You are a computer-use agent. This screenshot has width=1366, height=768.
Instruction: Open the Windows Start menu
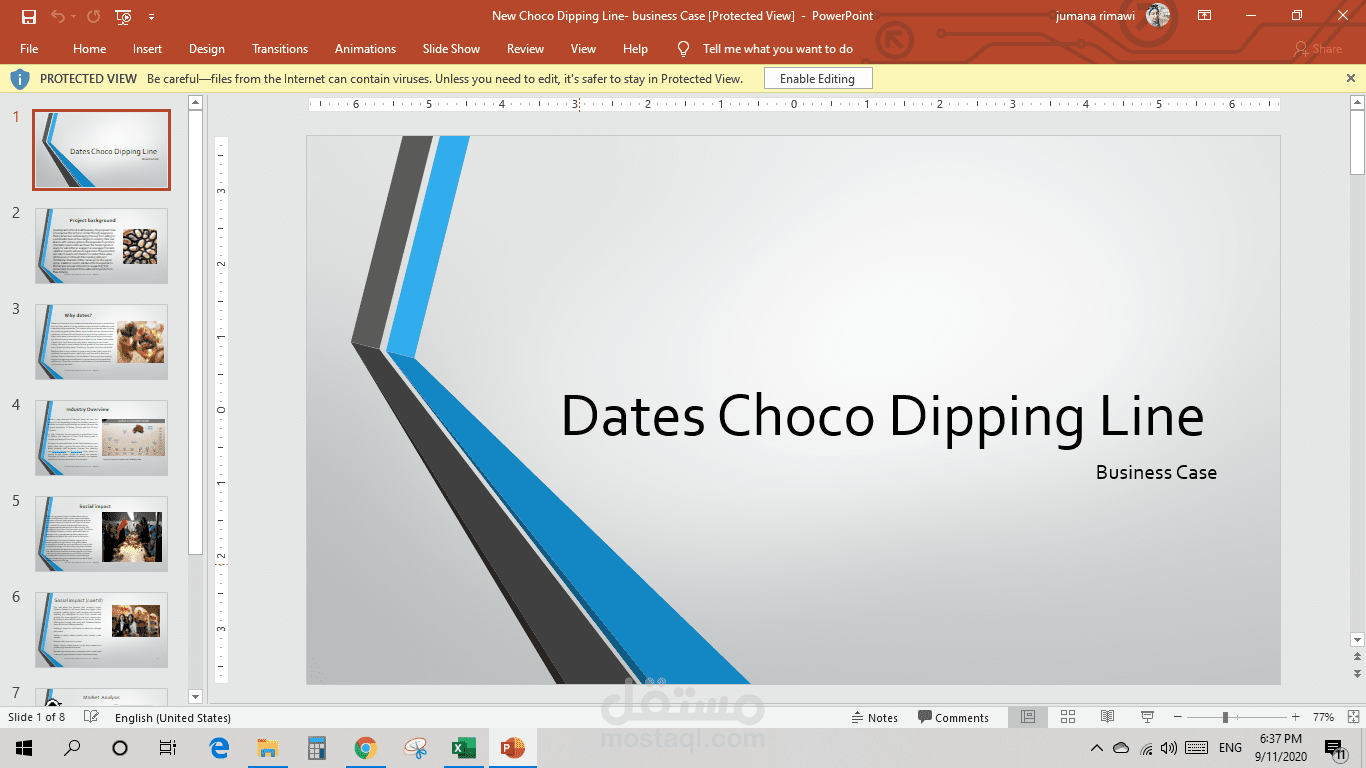23,747
